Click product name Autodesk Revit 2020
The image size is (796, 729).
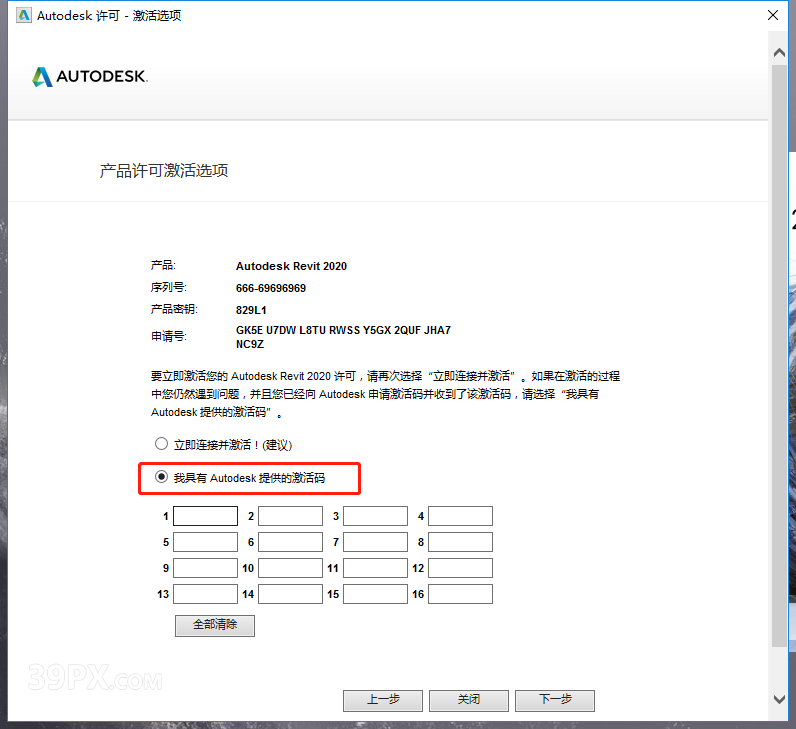(291, 267)
